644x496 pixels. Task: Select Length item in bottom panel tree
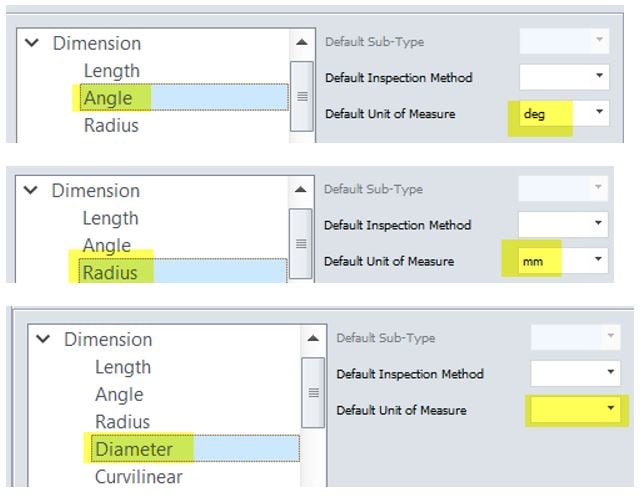[x=123, y=367]
